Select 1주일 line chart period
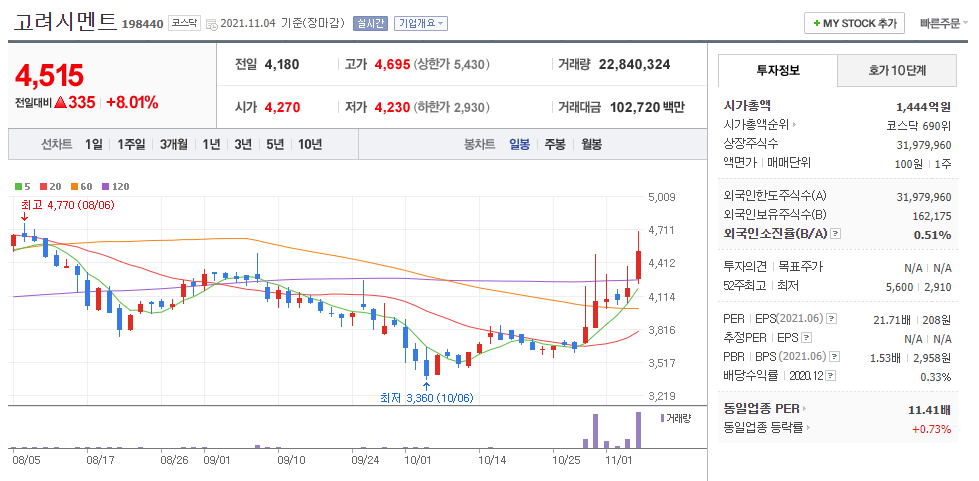 pos(131,144)
